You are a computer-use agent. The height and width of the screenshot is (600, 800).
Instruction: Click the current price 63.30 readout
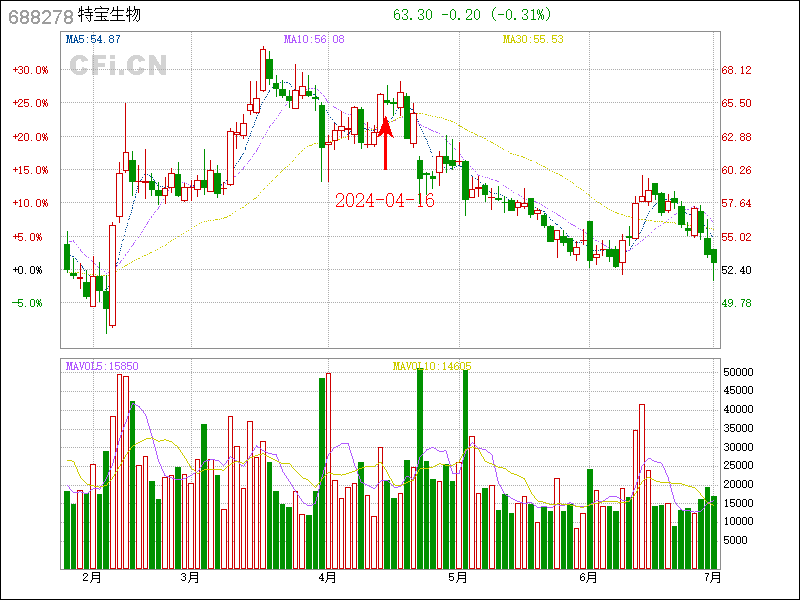coord(410,15)
